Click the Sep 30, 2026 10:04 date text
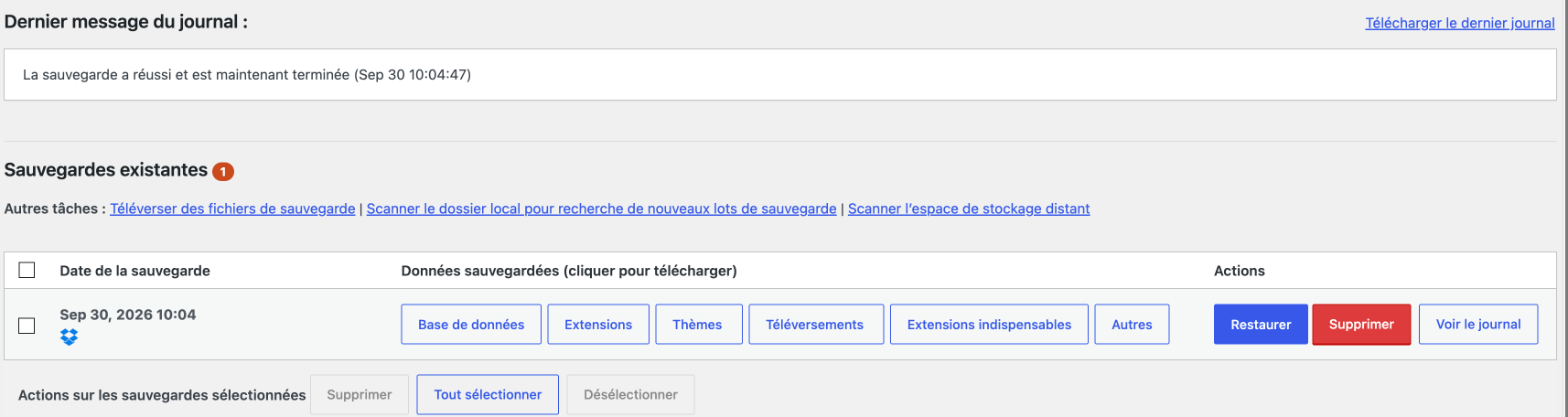The height and width of the screenshot is (417, 1568). click(128, 314)
